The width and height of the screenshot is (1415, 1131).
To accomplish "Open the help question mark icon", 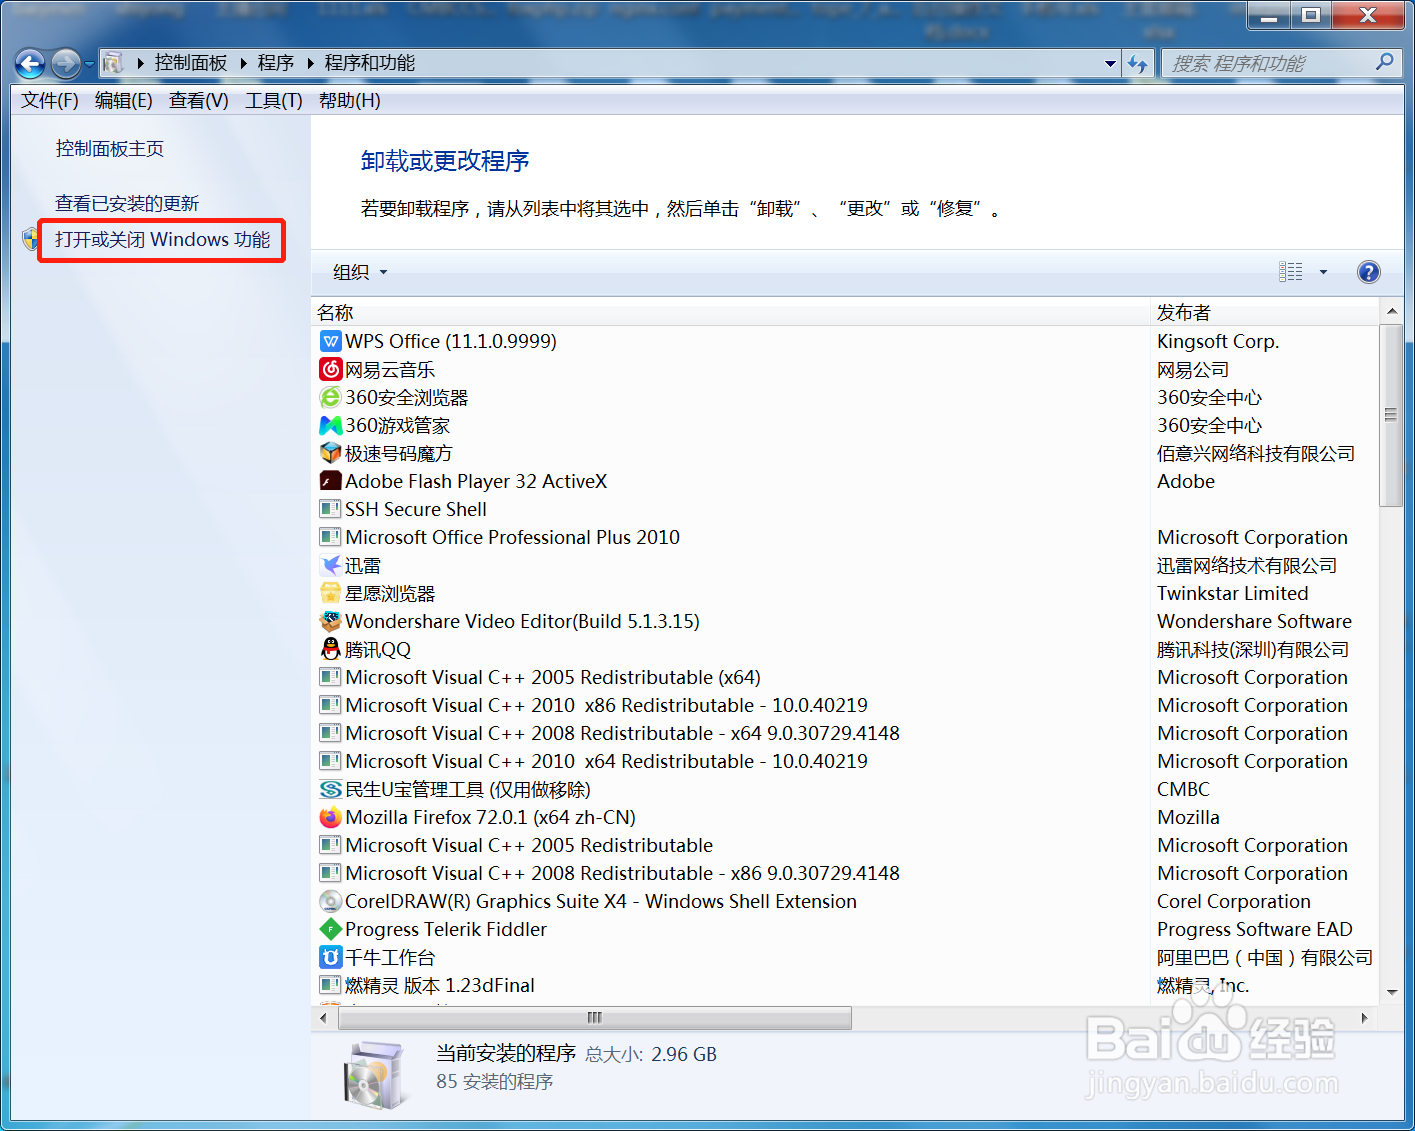I will coord(1368,271).
